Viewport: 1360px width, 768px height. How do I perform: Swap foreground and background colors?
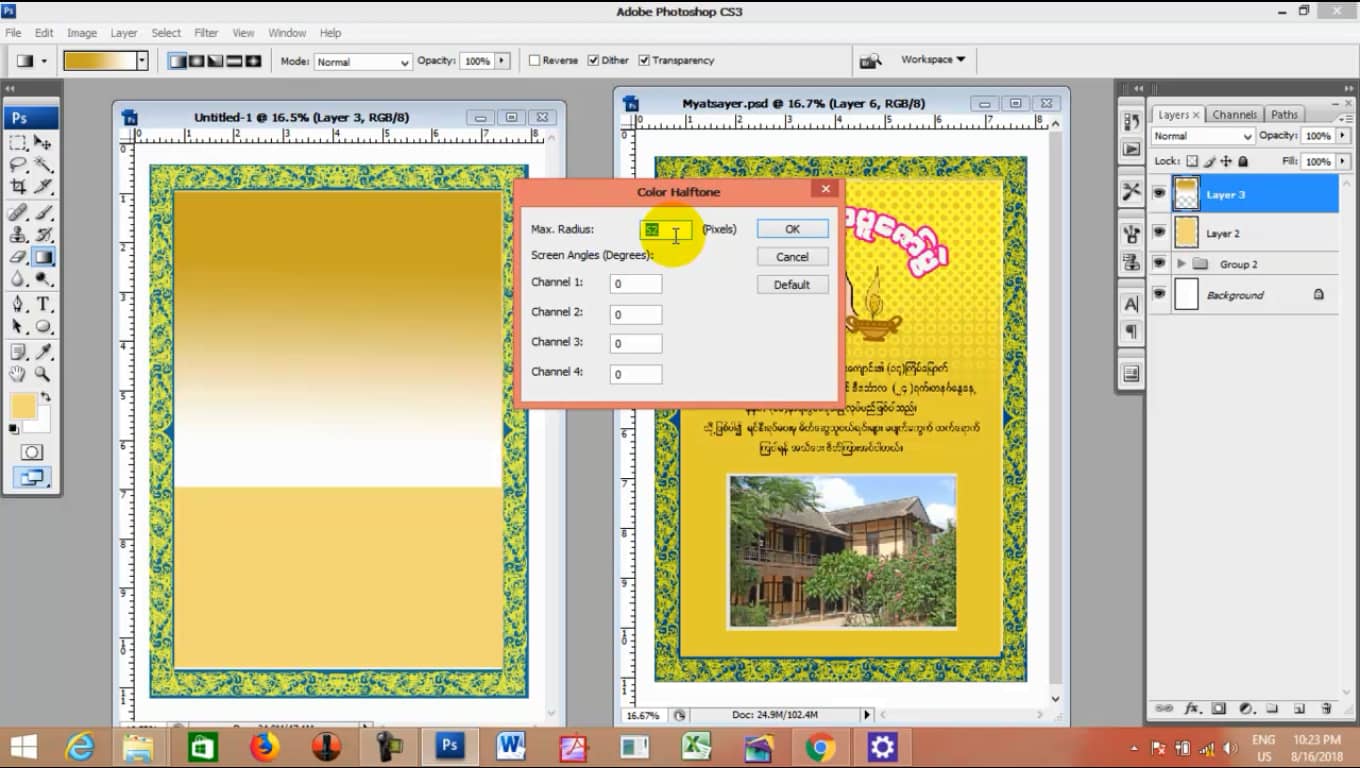point(45,397)
